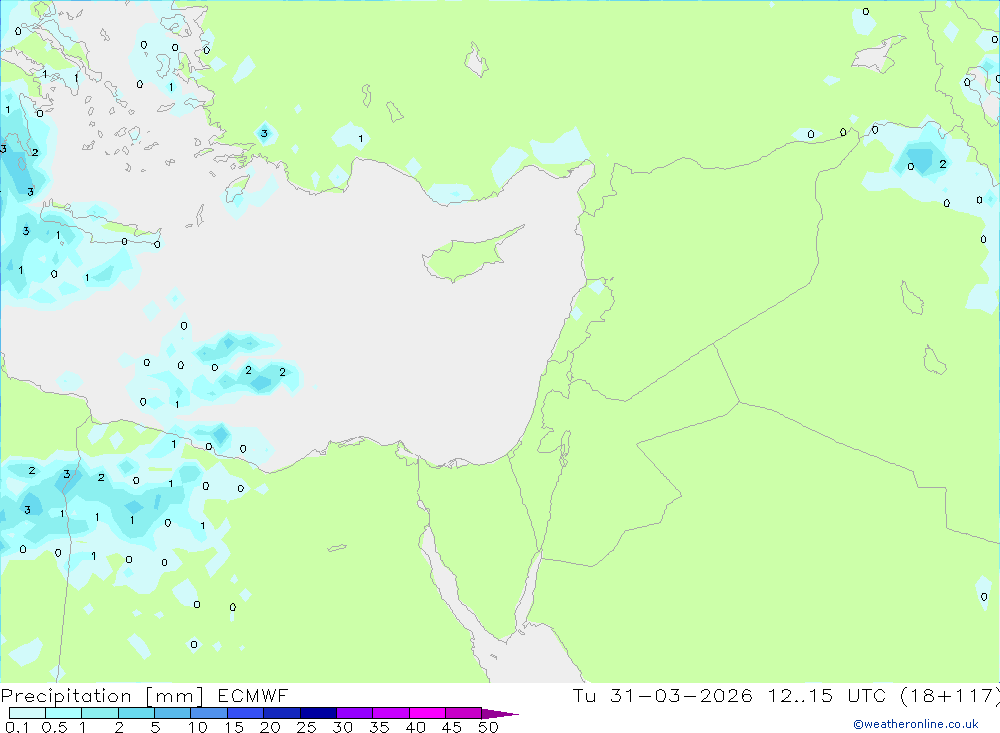Click the "35" legend scale label
Screen dimensions: 1000x733
click(379, 727)
